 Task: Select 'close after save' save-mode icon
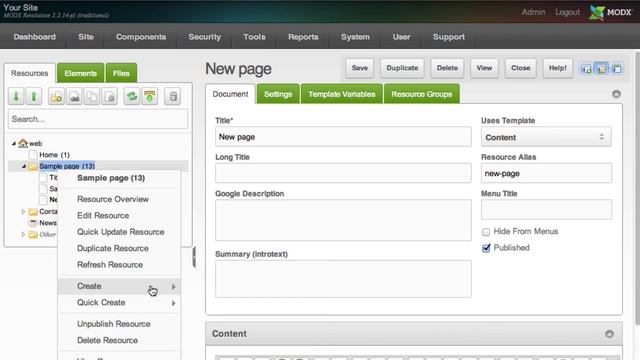tap(617, 69)
